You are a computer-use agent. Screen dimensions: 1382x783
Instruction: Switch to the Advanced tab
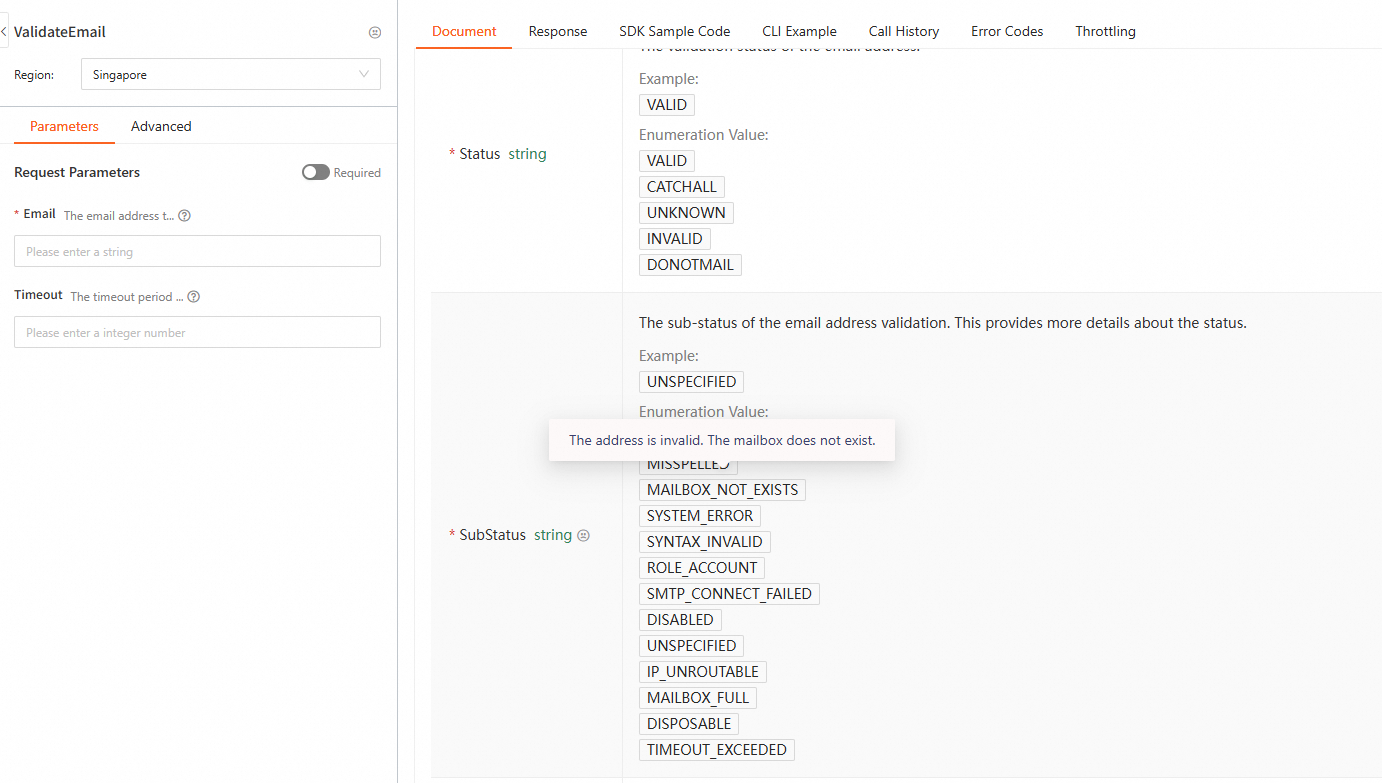point(161,126)
